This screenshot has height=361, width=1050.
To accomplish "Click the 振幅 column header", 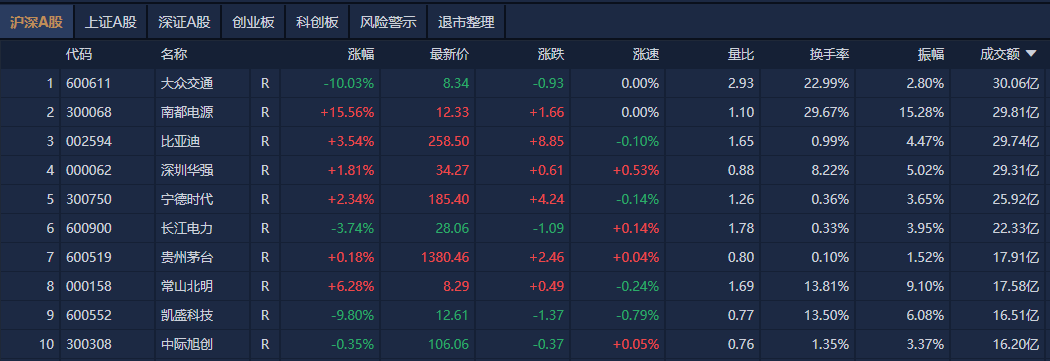I will 931,55.
